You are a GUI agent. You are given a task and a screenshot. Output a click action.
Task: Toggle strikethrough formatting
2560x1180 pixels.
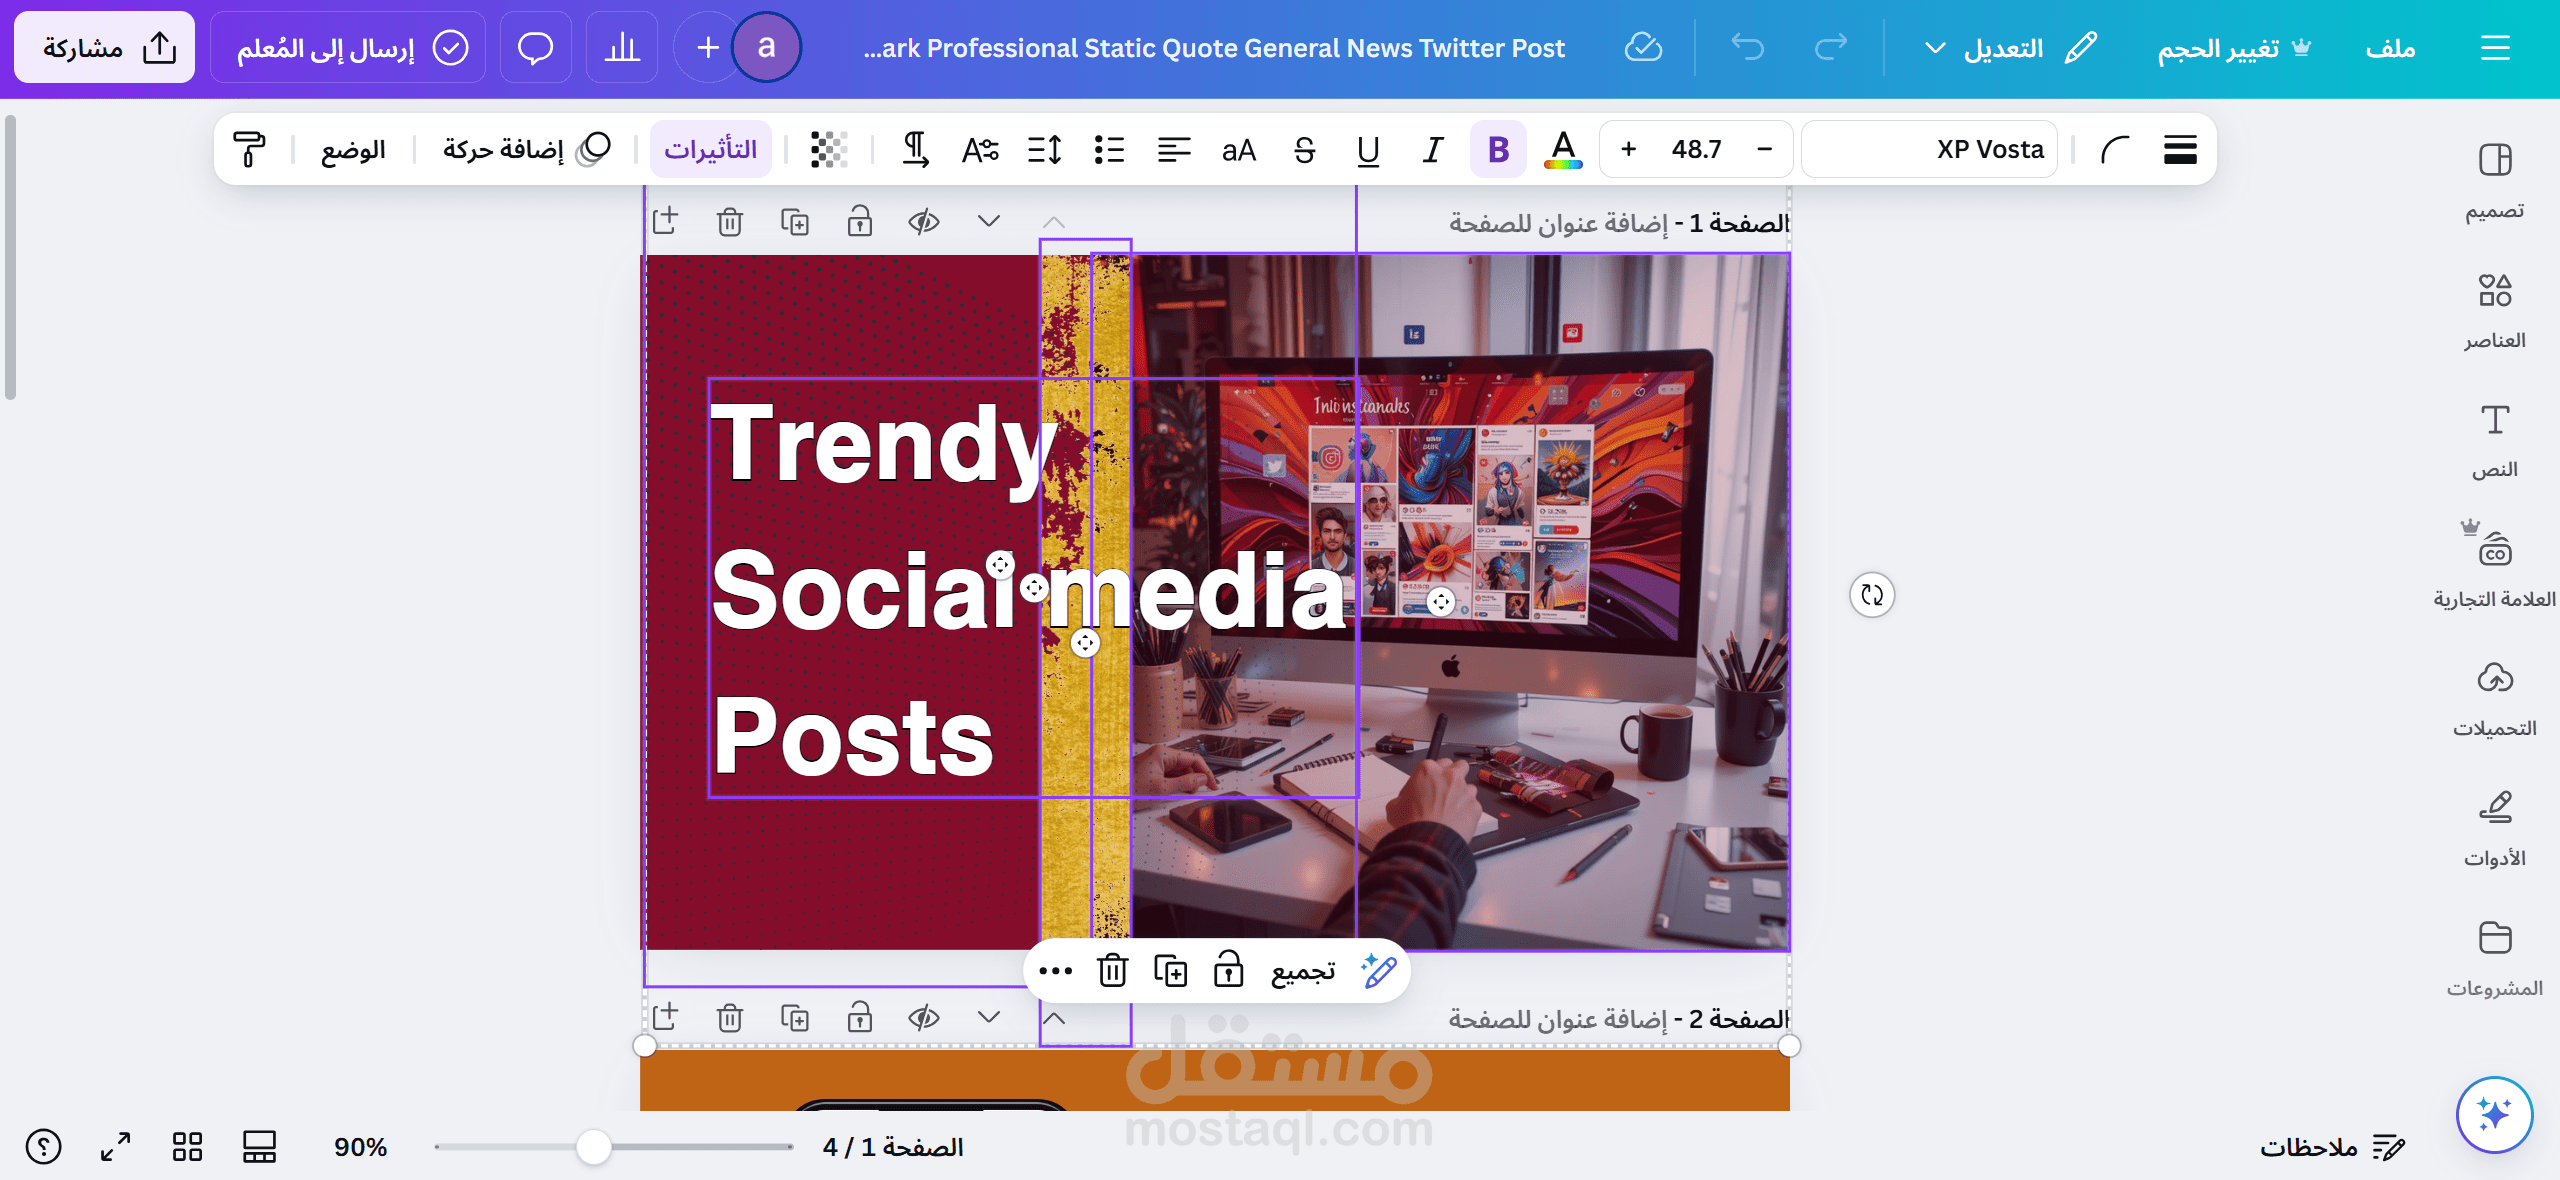tap(1304, 149)
